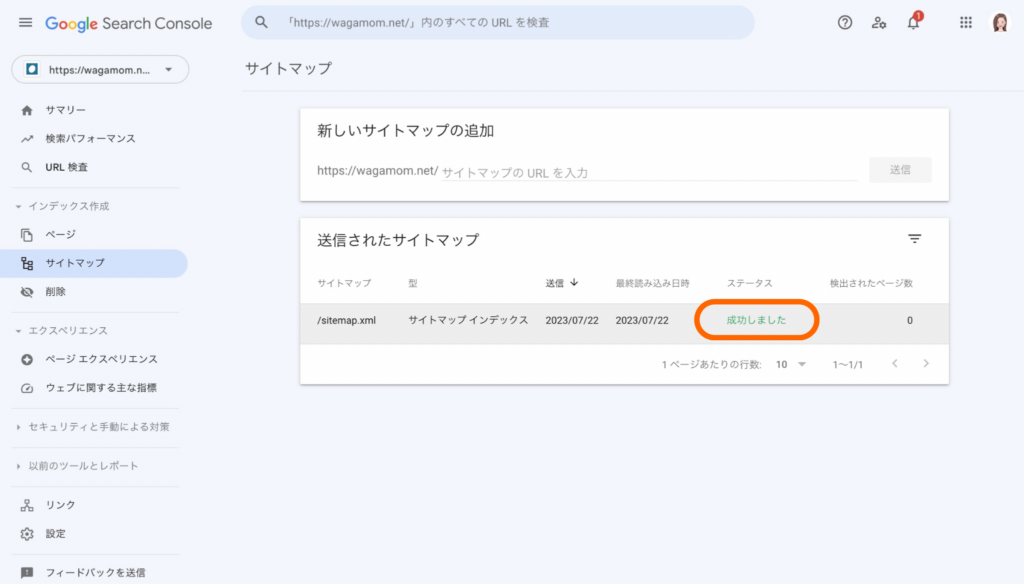Open the Google apps grid
Image resolution: width=1024 pixels, height=584 pixels.
[965, 22]
